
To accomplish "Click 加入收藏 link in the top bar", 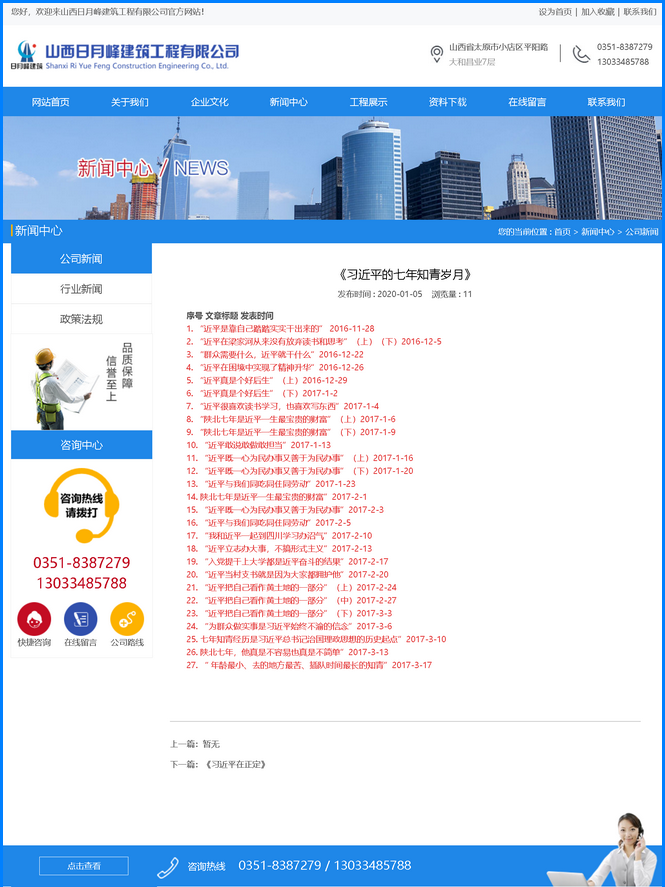I will (598, 12).
